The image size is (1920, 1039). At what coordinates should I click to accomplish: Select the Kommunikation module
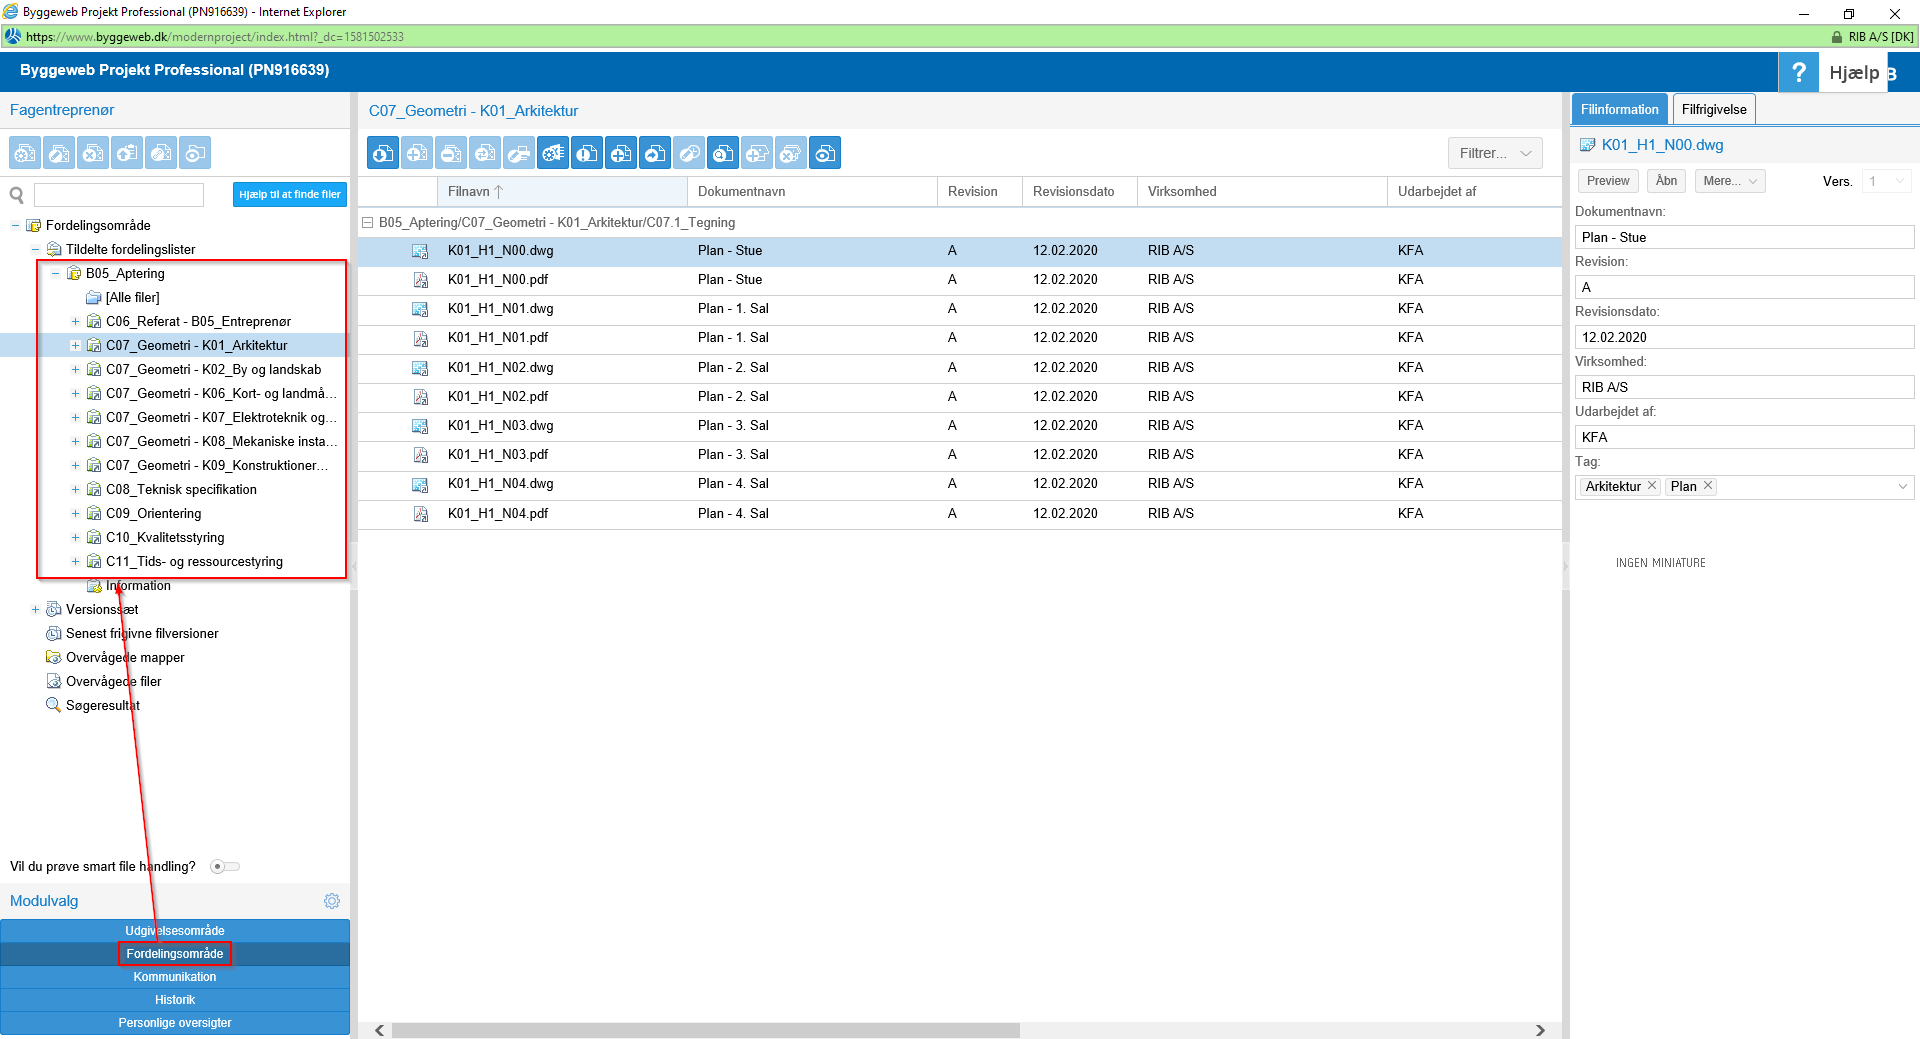[175, 977]
